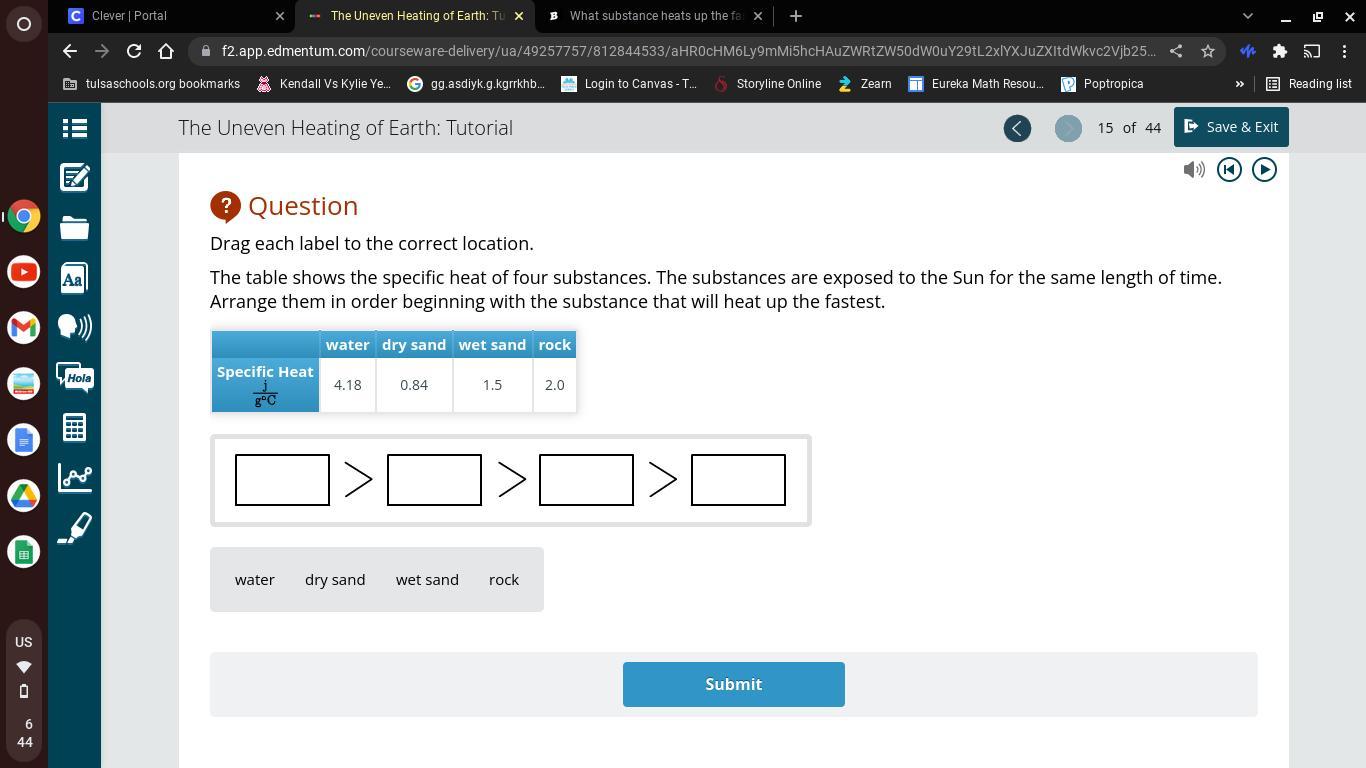This screenshot has height=768, width=1366.
Task: Select the dry sand label
Action: [x=335, y=580]
